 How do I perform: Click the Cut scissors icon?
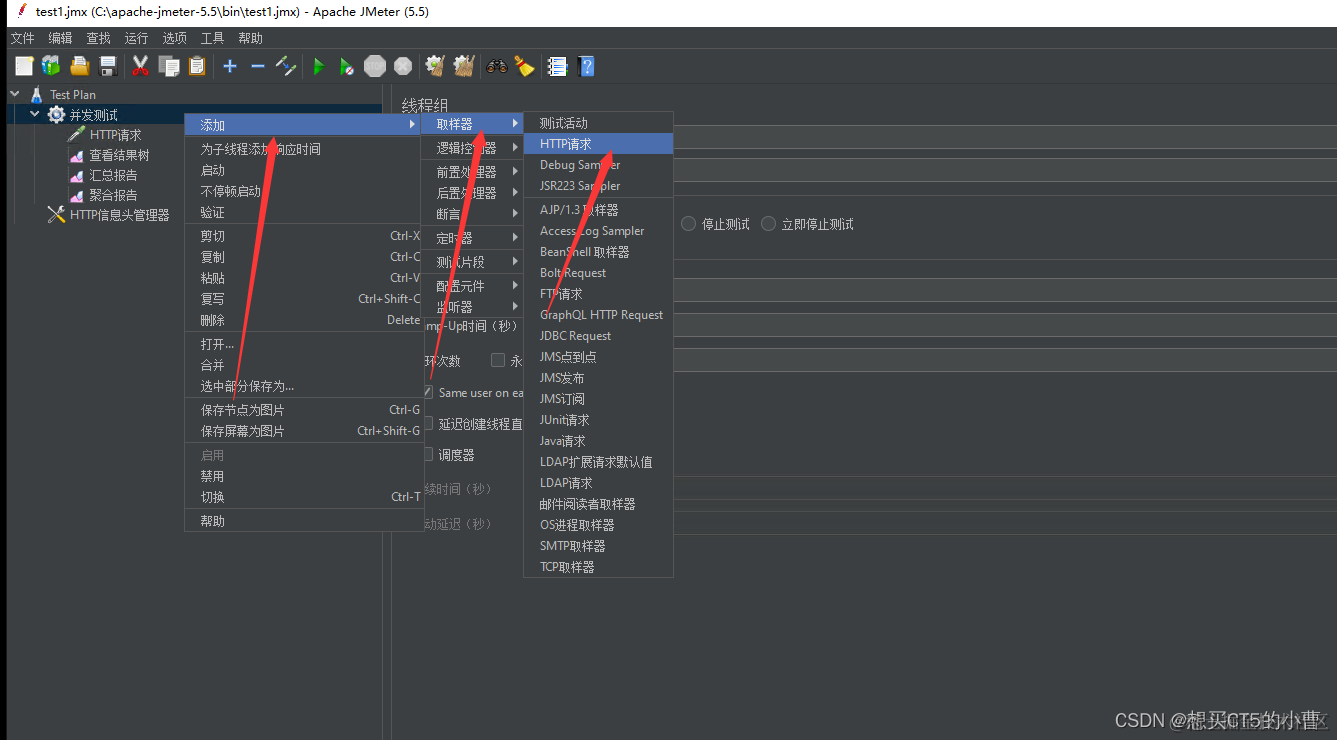(x=140, y=66)
